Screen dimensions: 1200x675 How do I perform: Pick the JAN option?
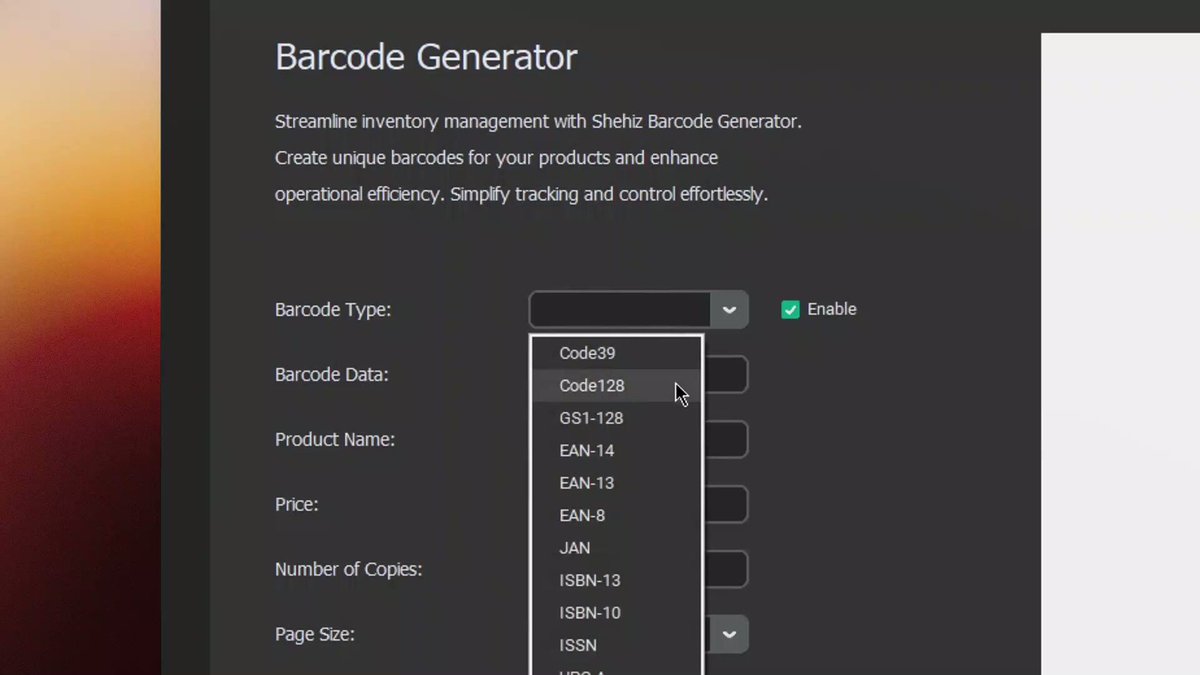[x=616, y=548]
